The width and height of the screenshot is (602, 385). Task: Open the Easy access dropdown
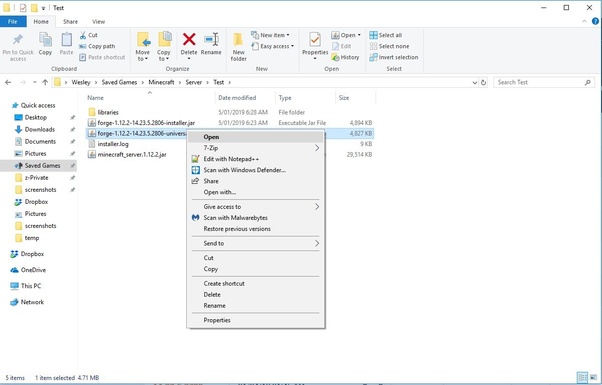click(x=273, y=46)
